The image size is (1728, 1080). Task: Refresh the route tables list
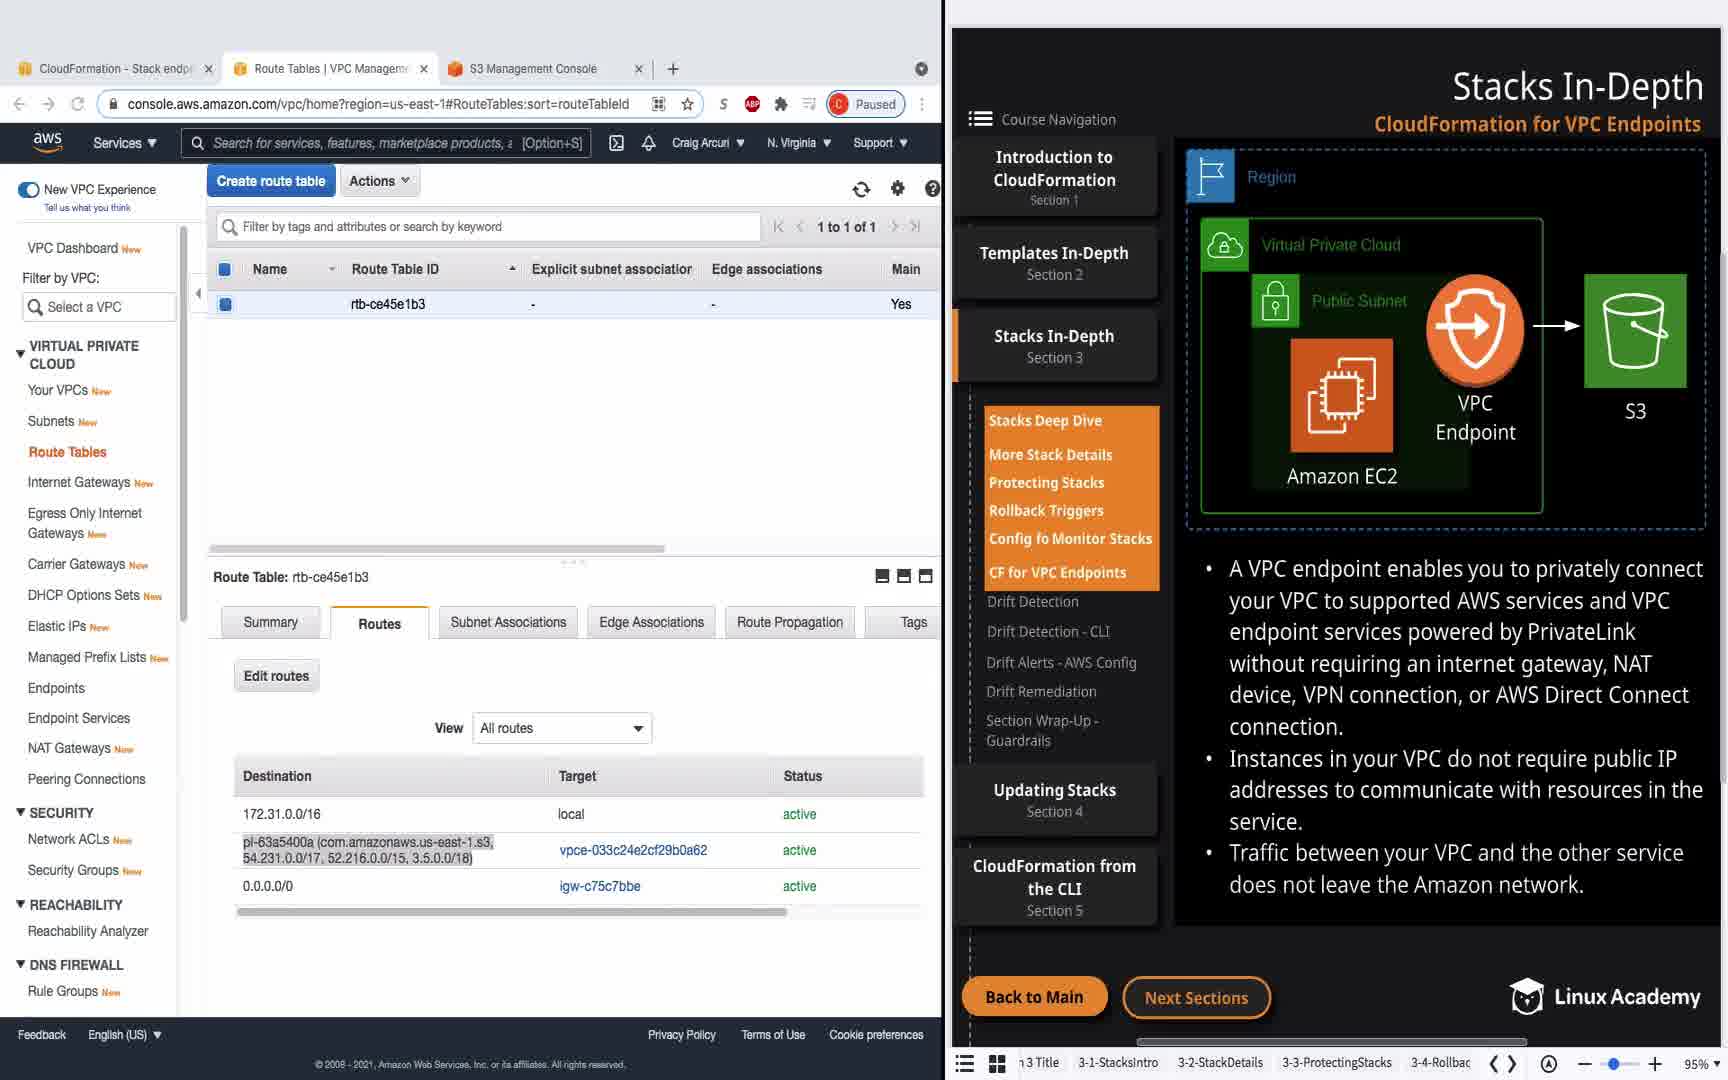[x=861, y=189]
